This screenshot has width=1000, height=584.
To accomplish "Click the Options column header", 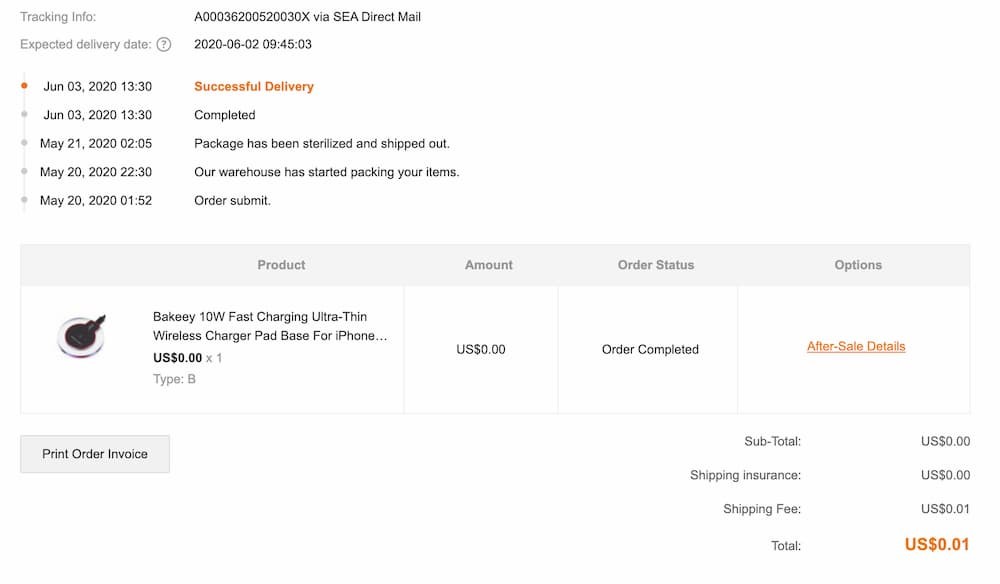I will coord(858,265).
